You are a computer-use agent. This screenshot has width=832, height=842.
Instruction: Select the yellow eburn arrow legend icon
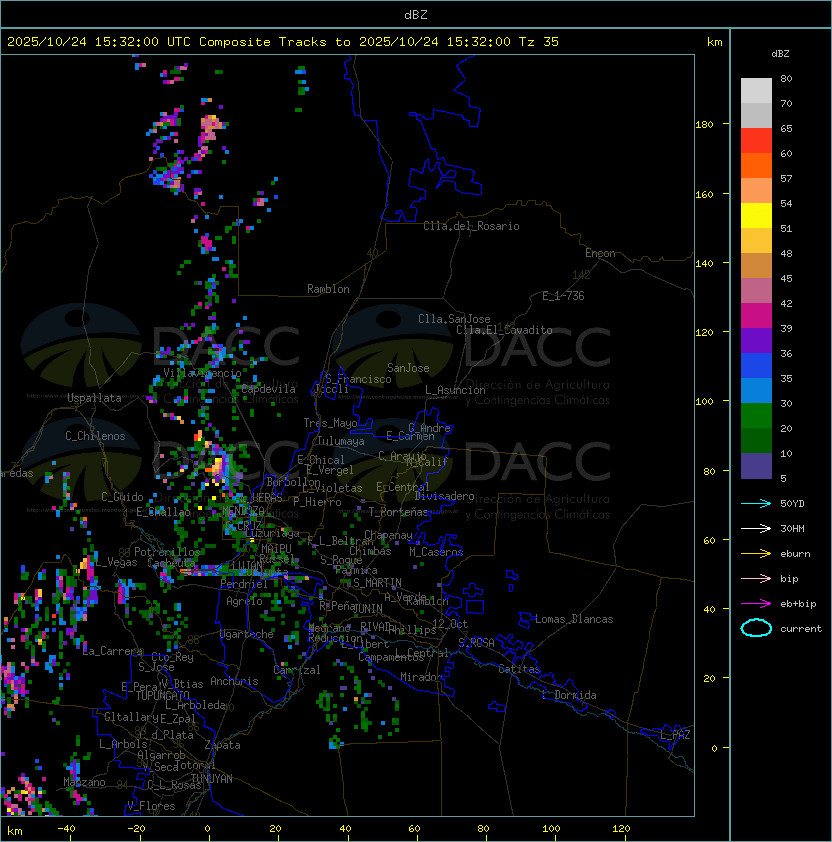(756, 554)
